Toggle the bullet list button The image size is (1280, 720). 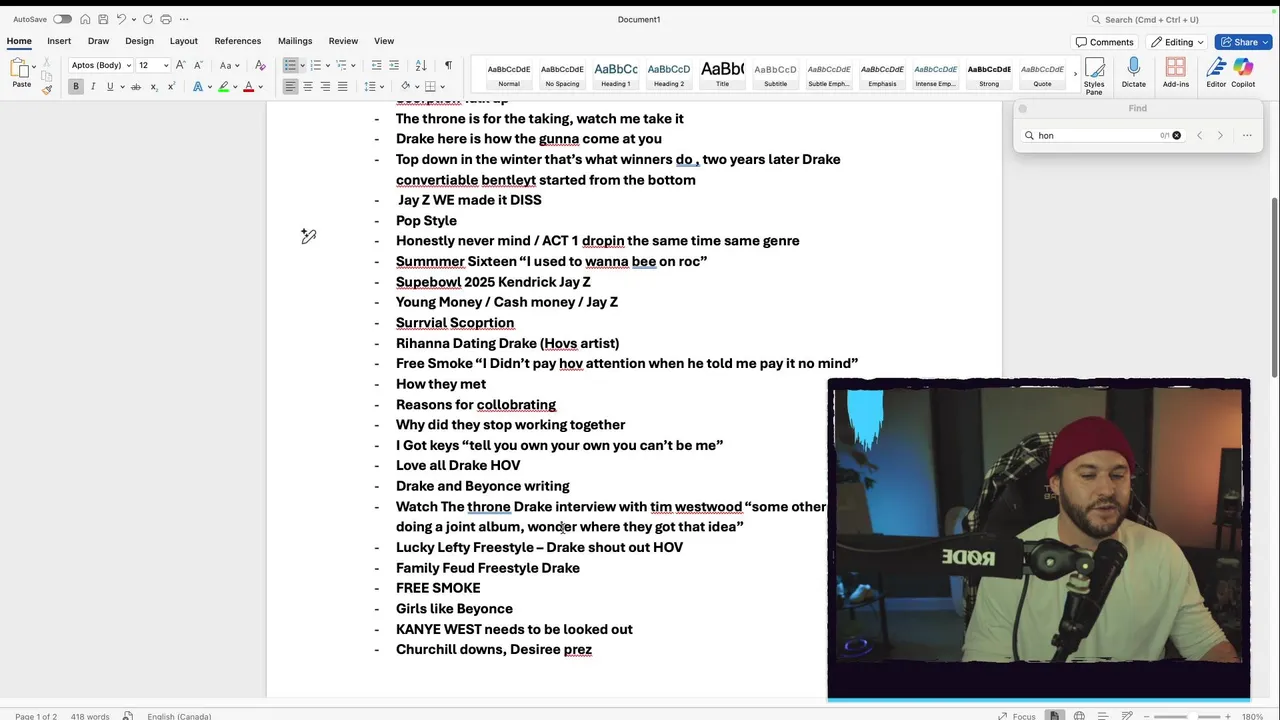coord(290,65)
